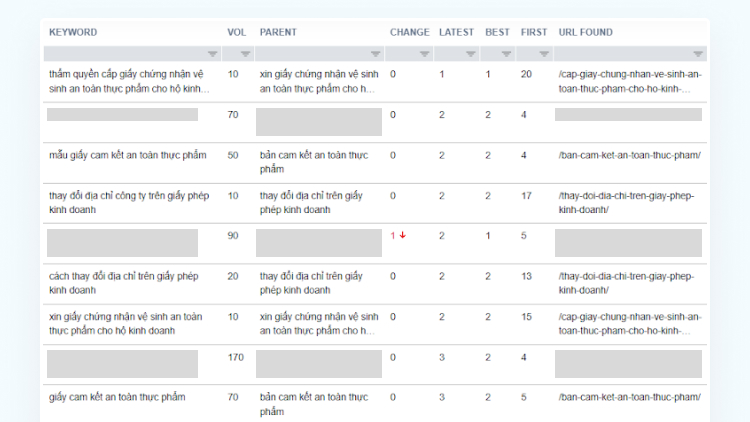The height and width of the screenshot is (422, 750).
Task: Click volume 20 in 'cách thay đổi' row
Action: [x=232, y=276]
